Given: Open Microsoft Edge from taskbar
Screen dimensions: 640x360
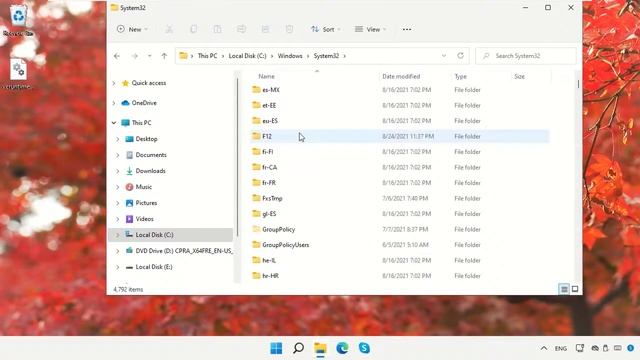Looking at the screenshot, I should [x=342, y=348].
